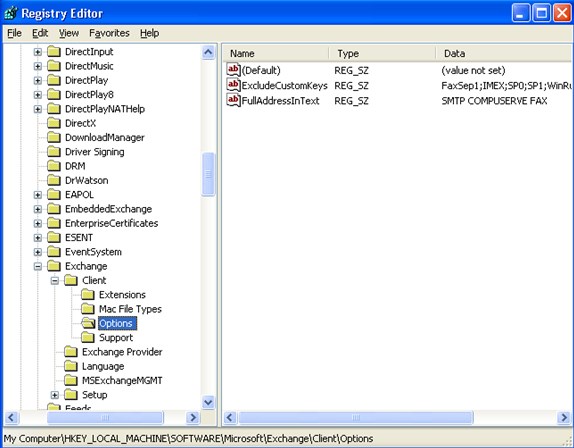
Task: Click the Driver Signing folder icon
Action: (x=54, y=152)
